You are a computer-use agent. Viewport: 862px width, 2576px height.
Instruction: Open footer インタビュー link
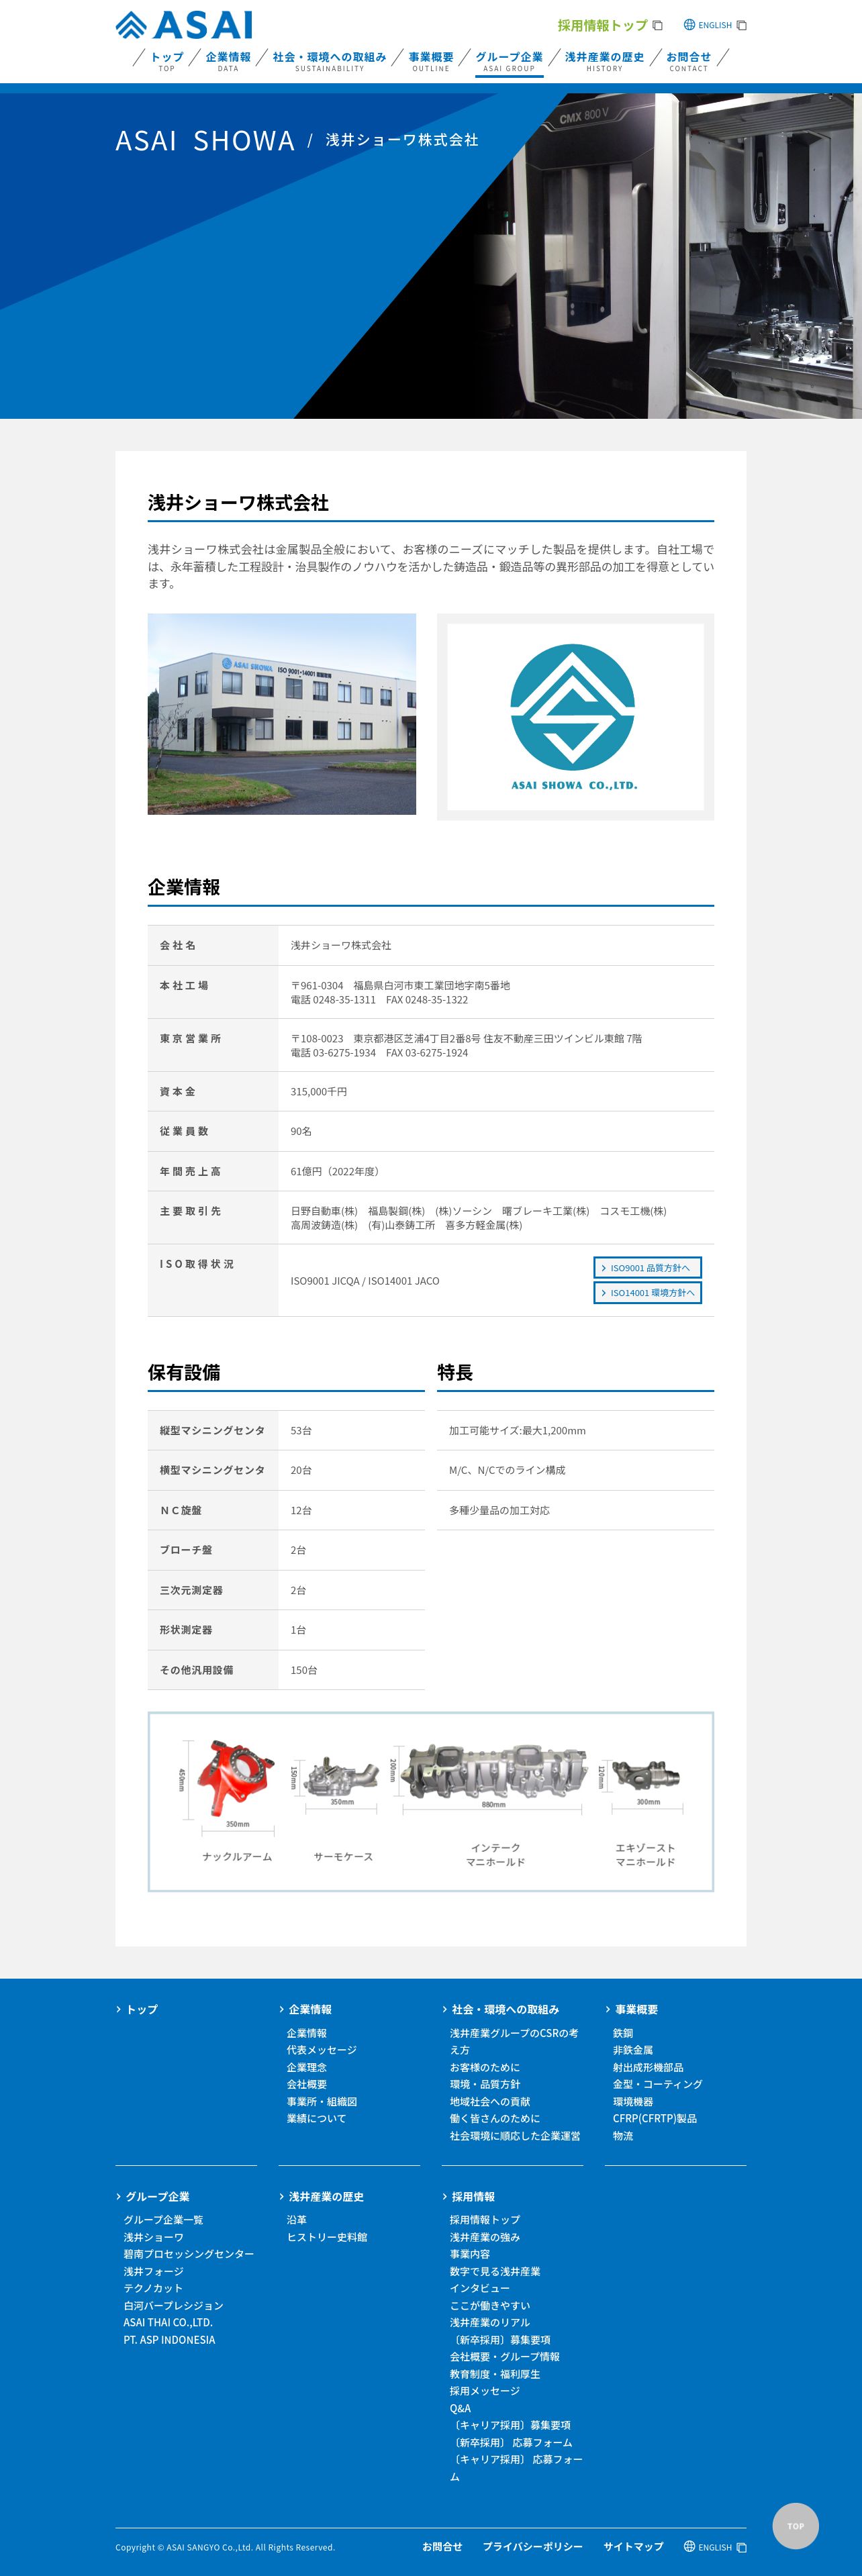pyautogui.click(x=479, y=2288)
